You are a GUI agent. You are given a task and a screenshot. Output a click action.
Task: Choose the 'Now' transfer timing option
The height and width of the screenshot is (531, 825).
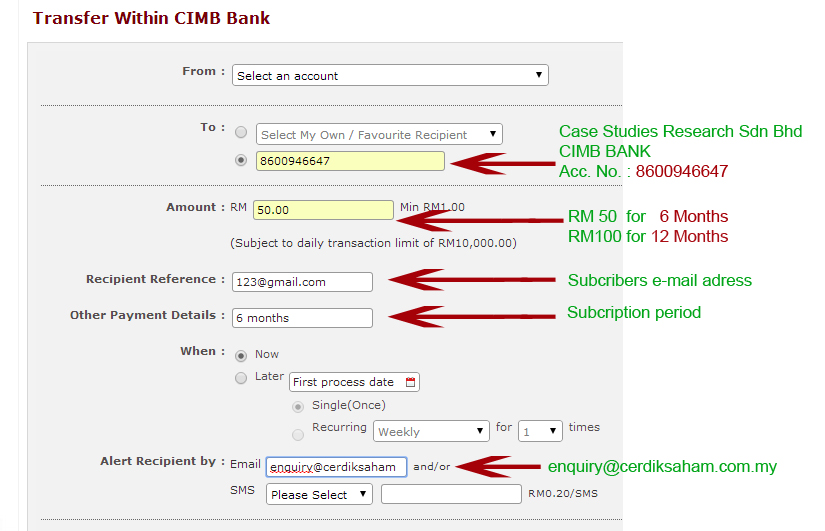(x=240, y=354)
